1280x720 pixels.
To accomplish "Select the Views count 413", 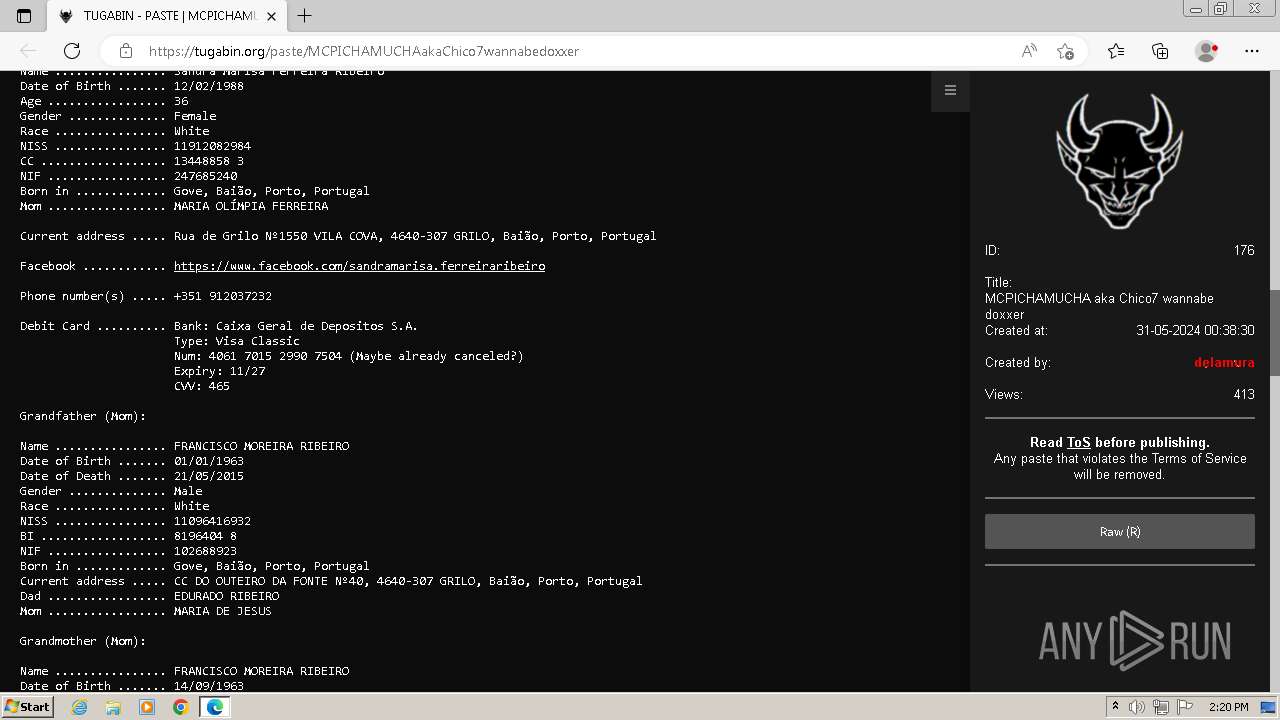I will [x=1244, y=394].
